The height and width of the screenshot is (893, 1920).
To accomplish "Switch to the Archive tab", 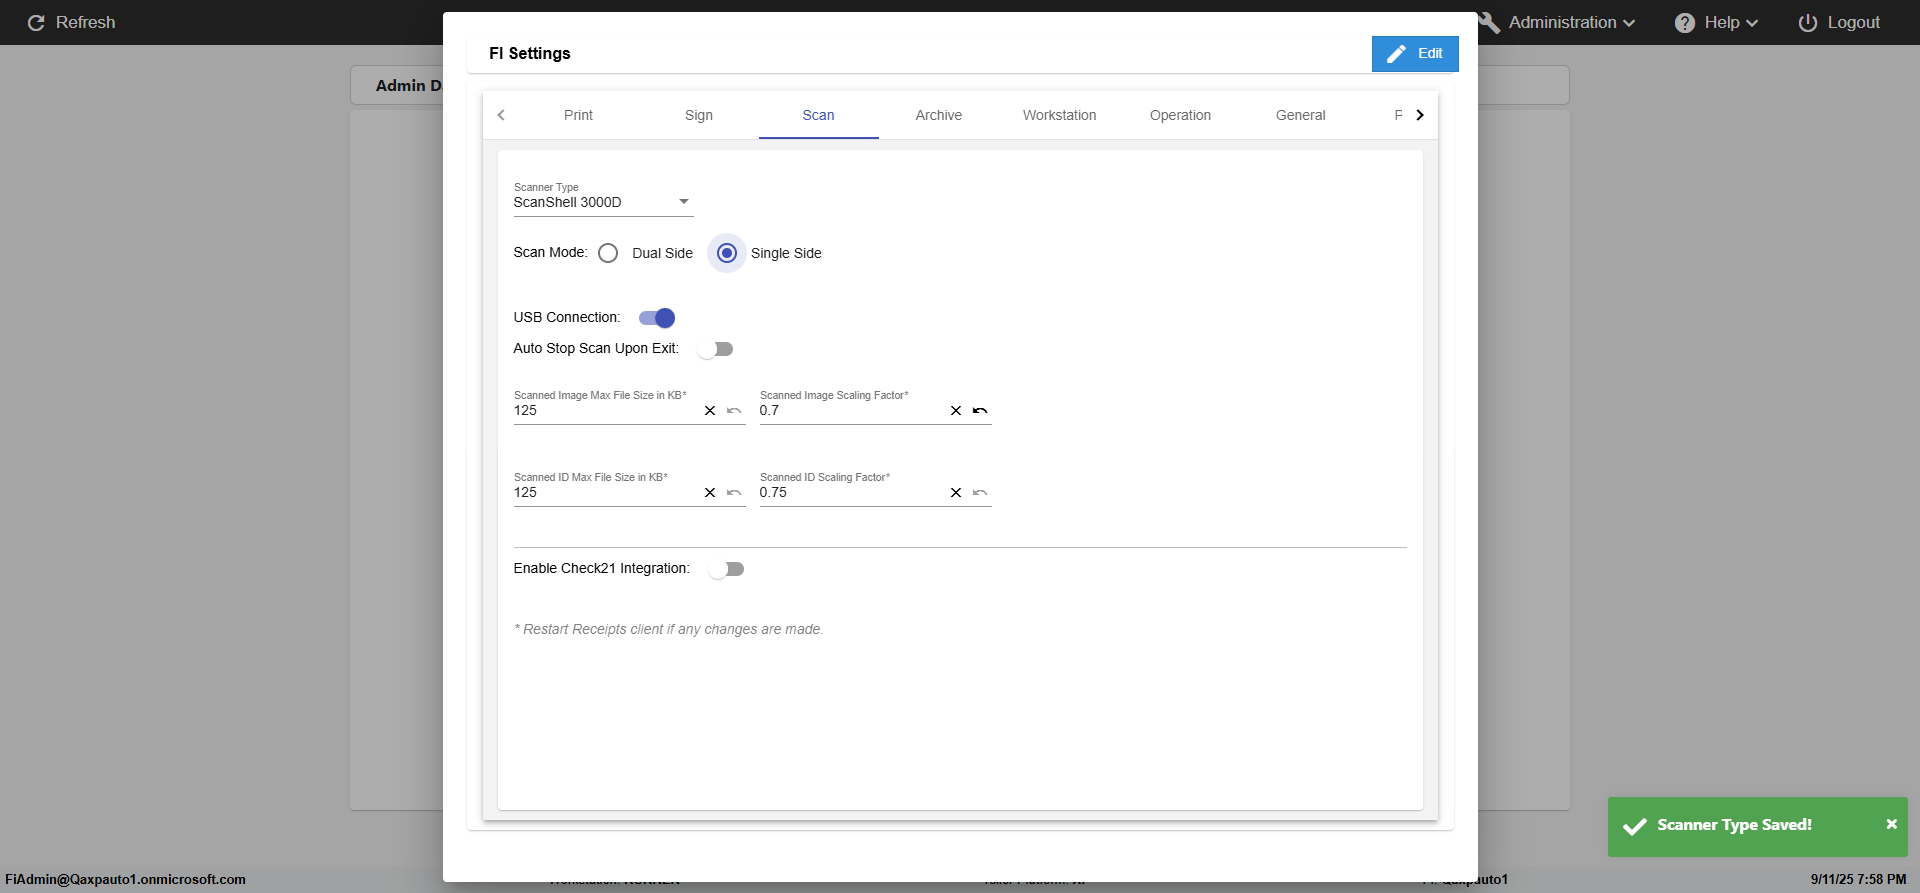I will 938,115.
